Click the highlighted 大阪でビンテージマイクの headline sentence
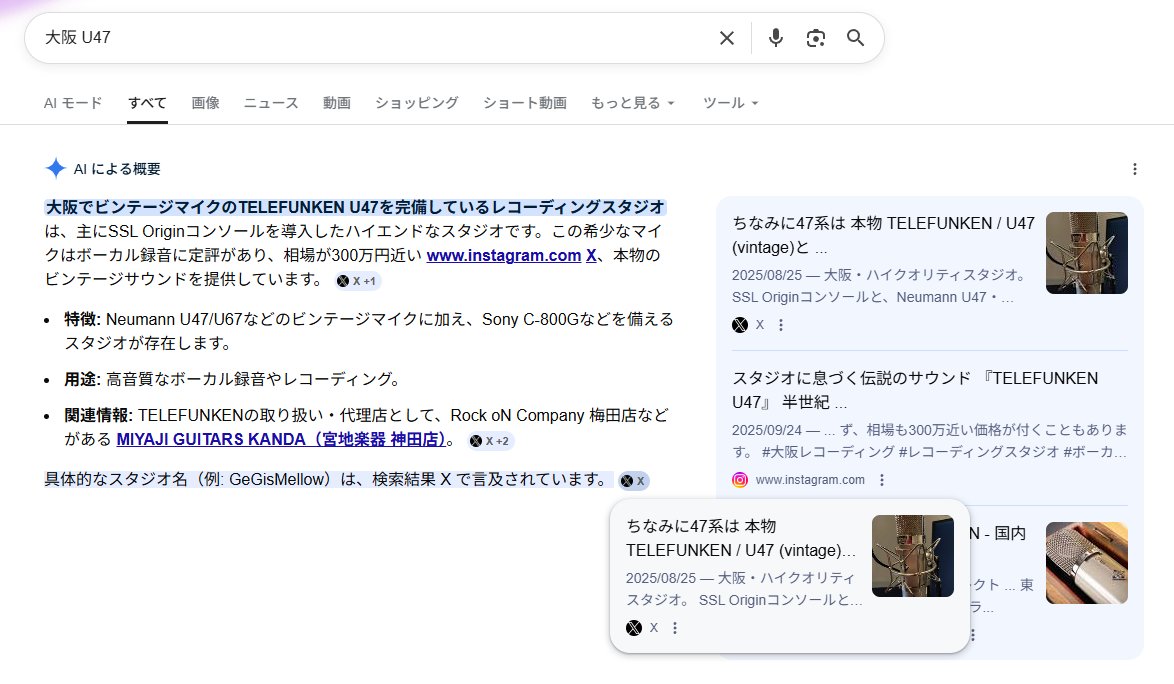 click(x=356, y=207)
